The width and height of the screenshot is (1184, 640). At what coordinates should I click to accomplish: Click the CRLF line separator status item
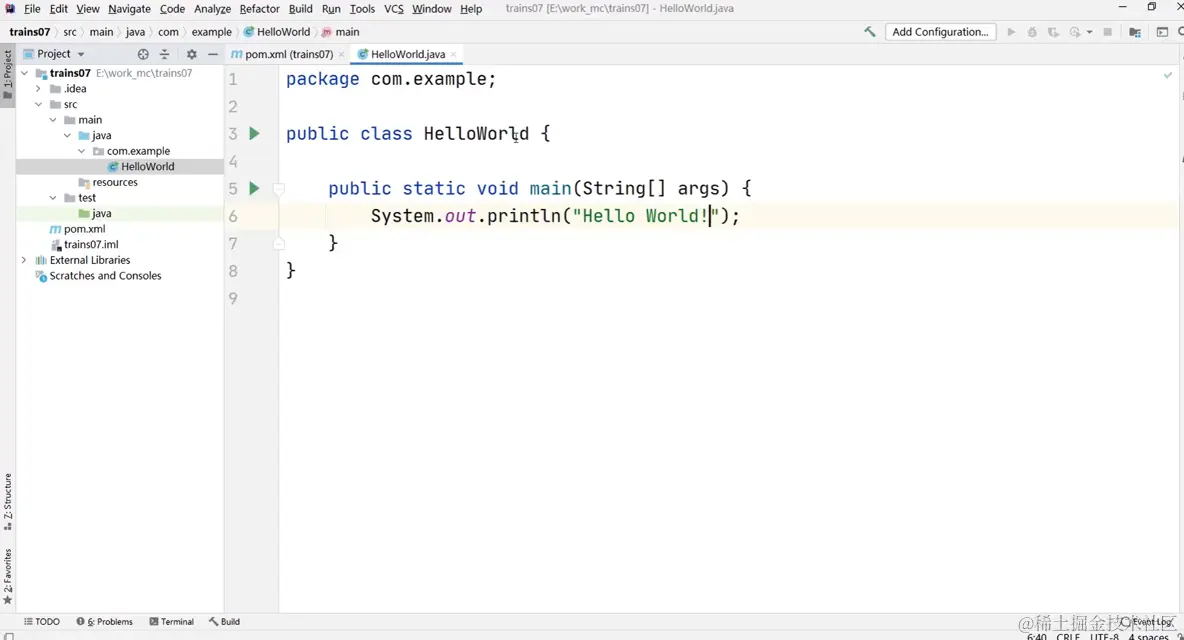tap(1068, 636)
